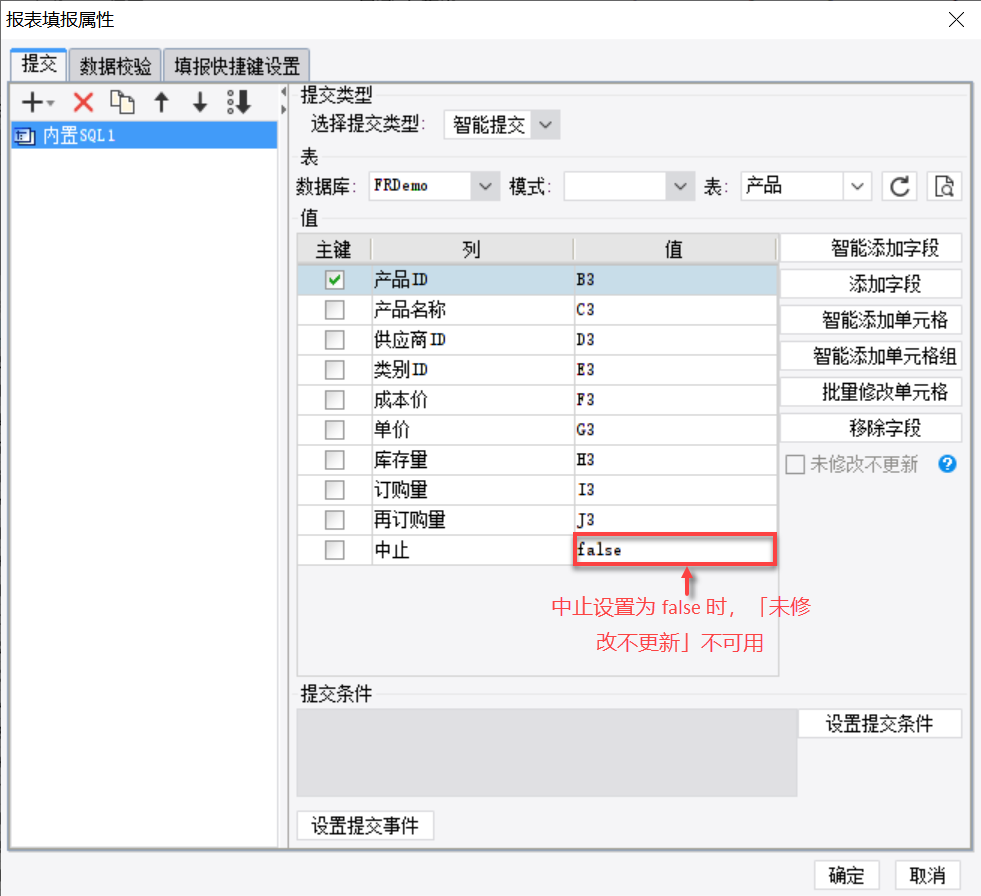Screen dimensions: 981x896
Task: Refresh the table list icon
Action: [x=900, y=186]
